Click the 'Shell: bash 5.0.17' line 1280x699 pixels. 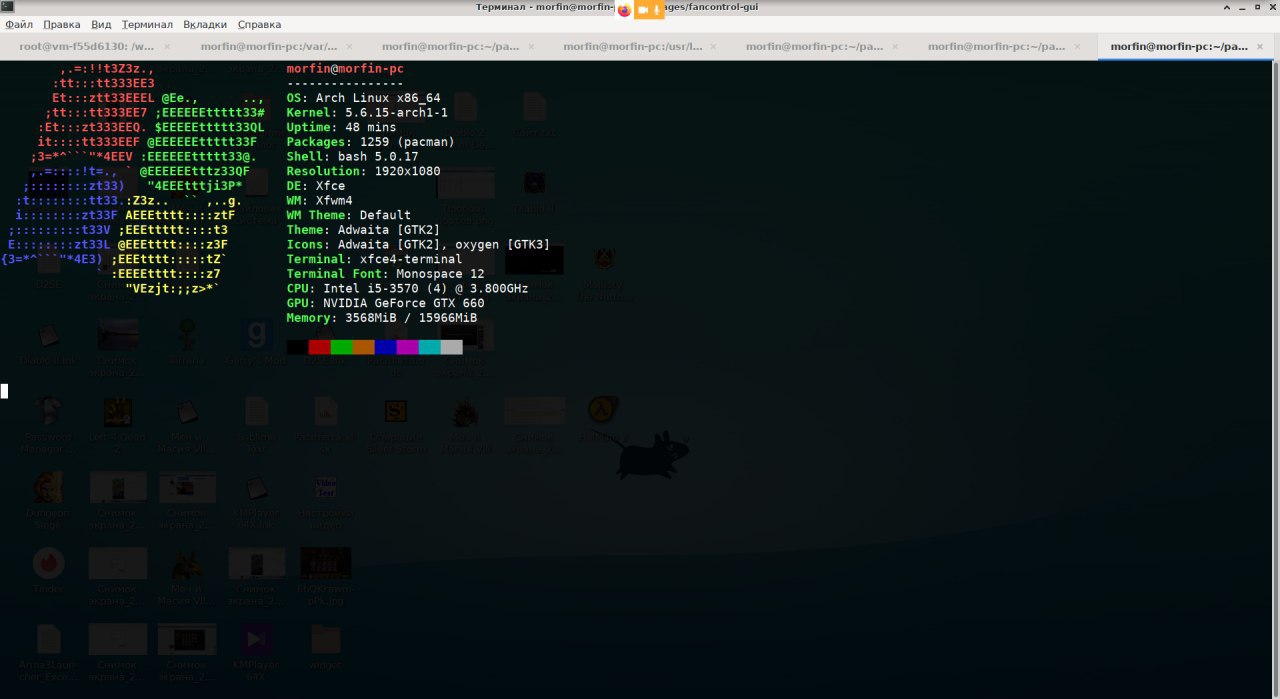pos(352,157)
